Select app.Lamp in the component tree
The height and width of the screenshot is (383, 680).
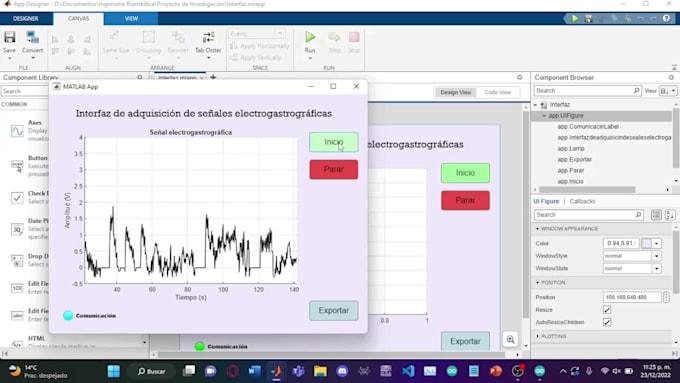pyautogui.click(x=571, y=148)
